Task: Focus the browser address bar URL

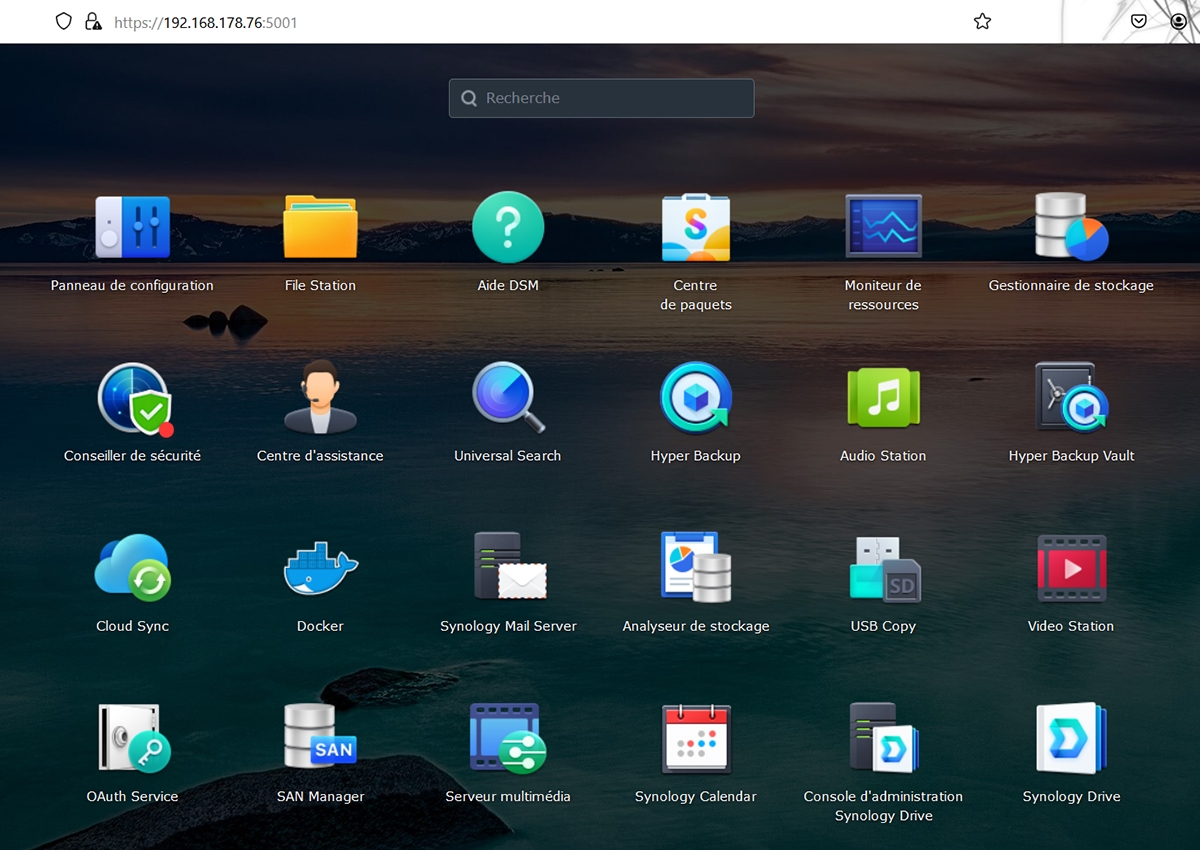Action: [205, 22]
